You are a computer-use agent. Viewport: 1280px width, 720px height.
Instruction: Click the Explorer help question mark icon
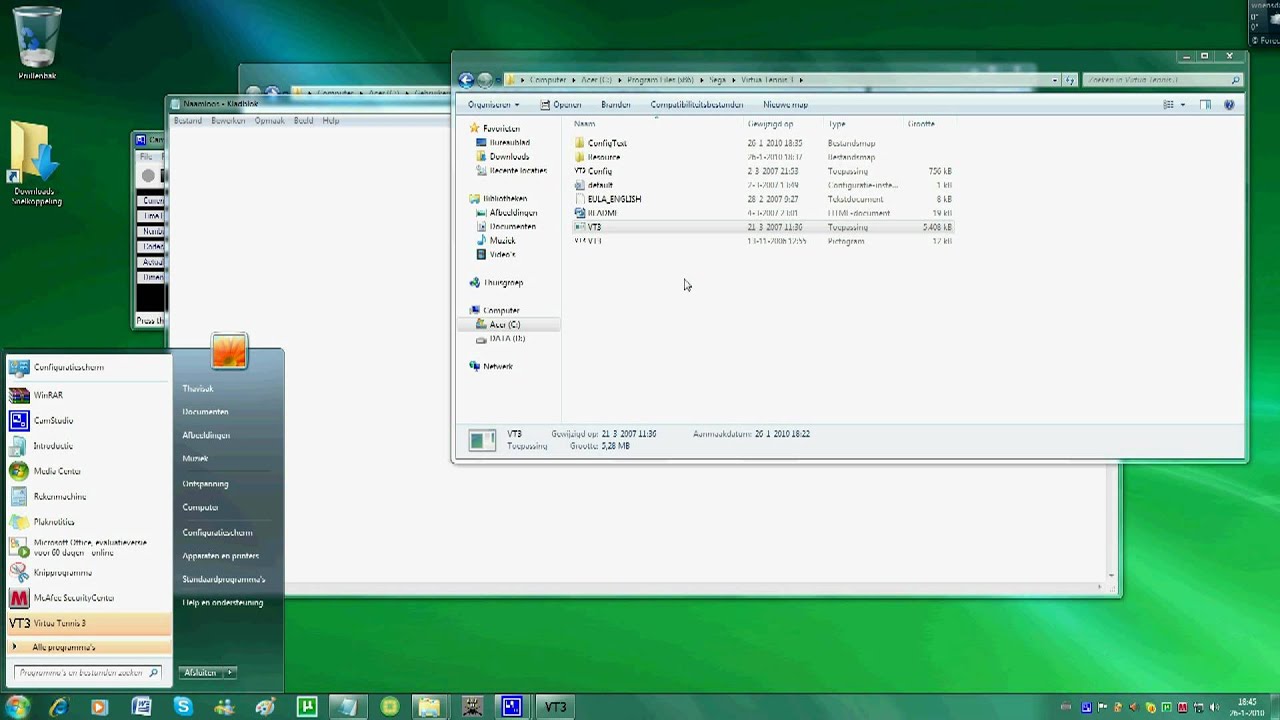point(1229,105)
